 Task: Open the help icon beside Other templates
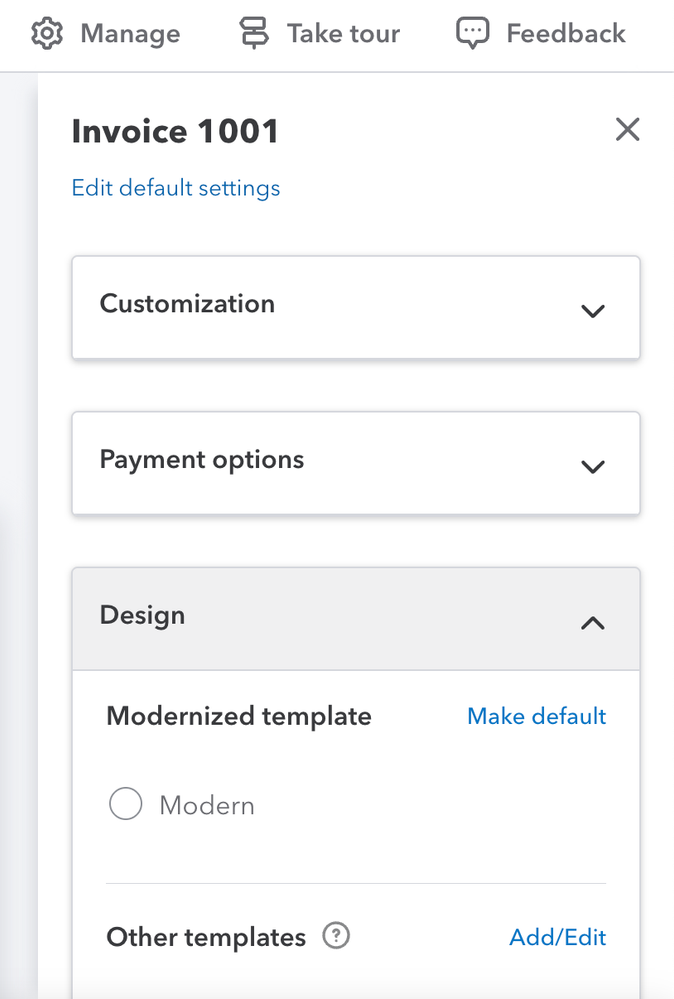[336, 937]
